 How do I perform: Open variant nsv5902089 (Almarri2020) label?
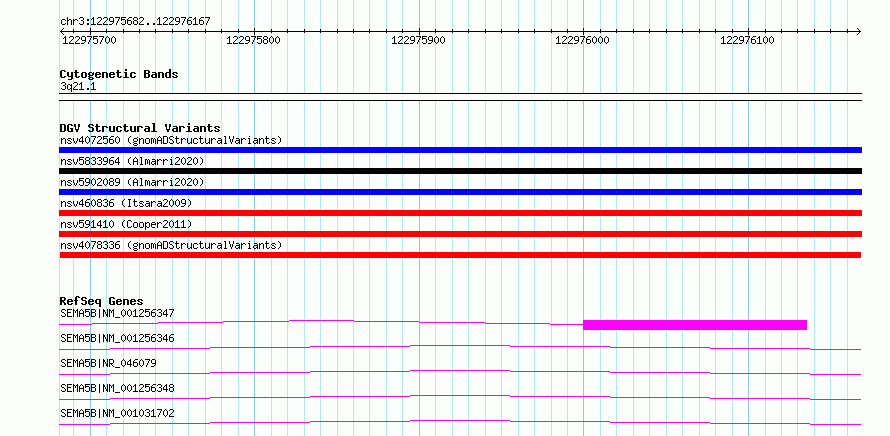click(x=132, y=182)
